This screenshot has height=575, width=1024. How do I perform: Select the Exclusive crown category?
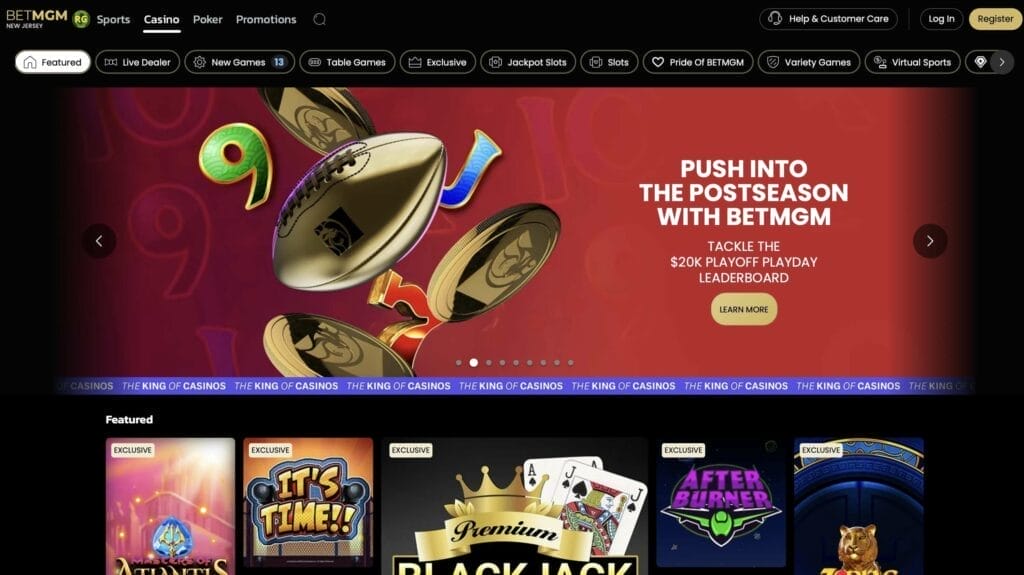click(x=438, y=62)
